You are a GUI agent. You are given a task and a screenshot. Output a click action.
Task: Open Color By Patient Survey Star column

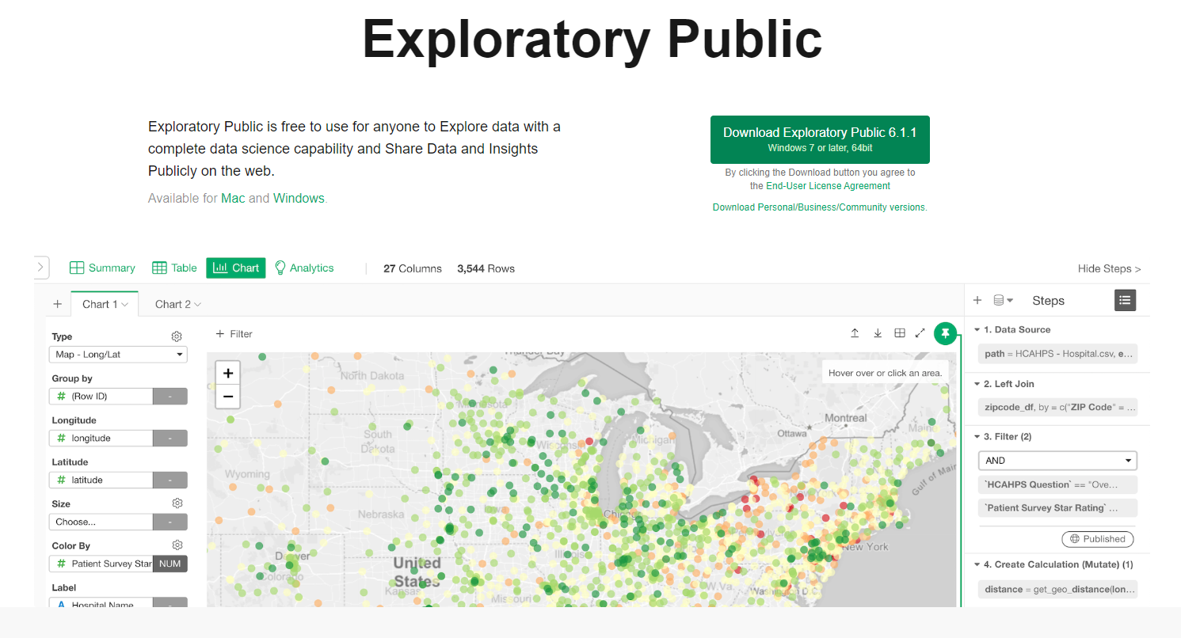pyautogui.click(x=101, y=563)
